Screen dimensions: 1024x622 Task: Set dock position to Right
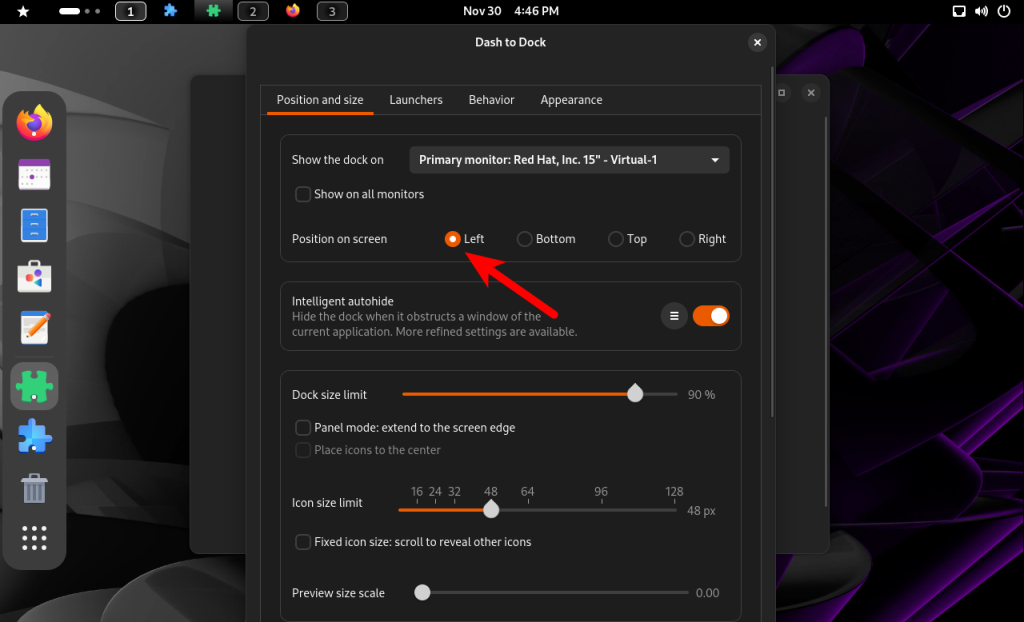(x=687, y=239)
